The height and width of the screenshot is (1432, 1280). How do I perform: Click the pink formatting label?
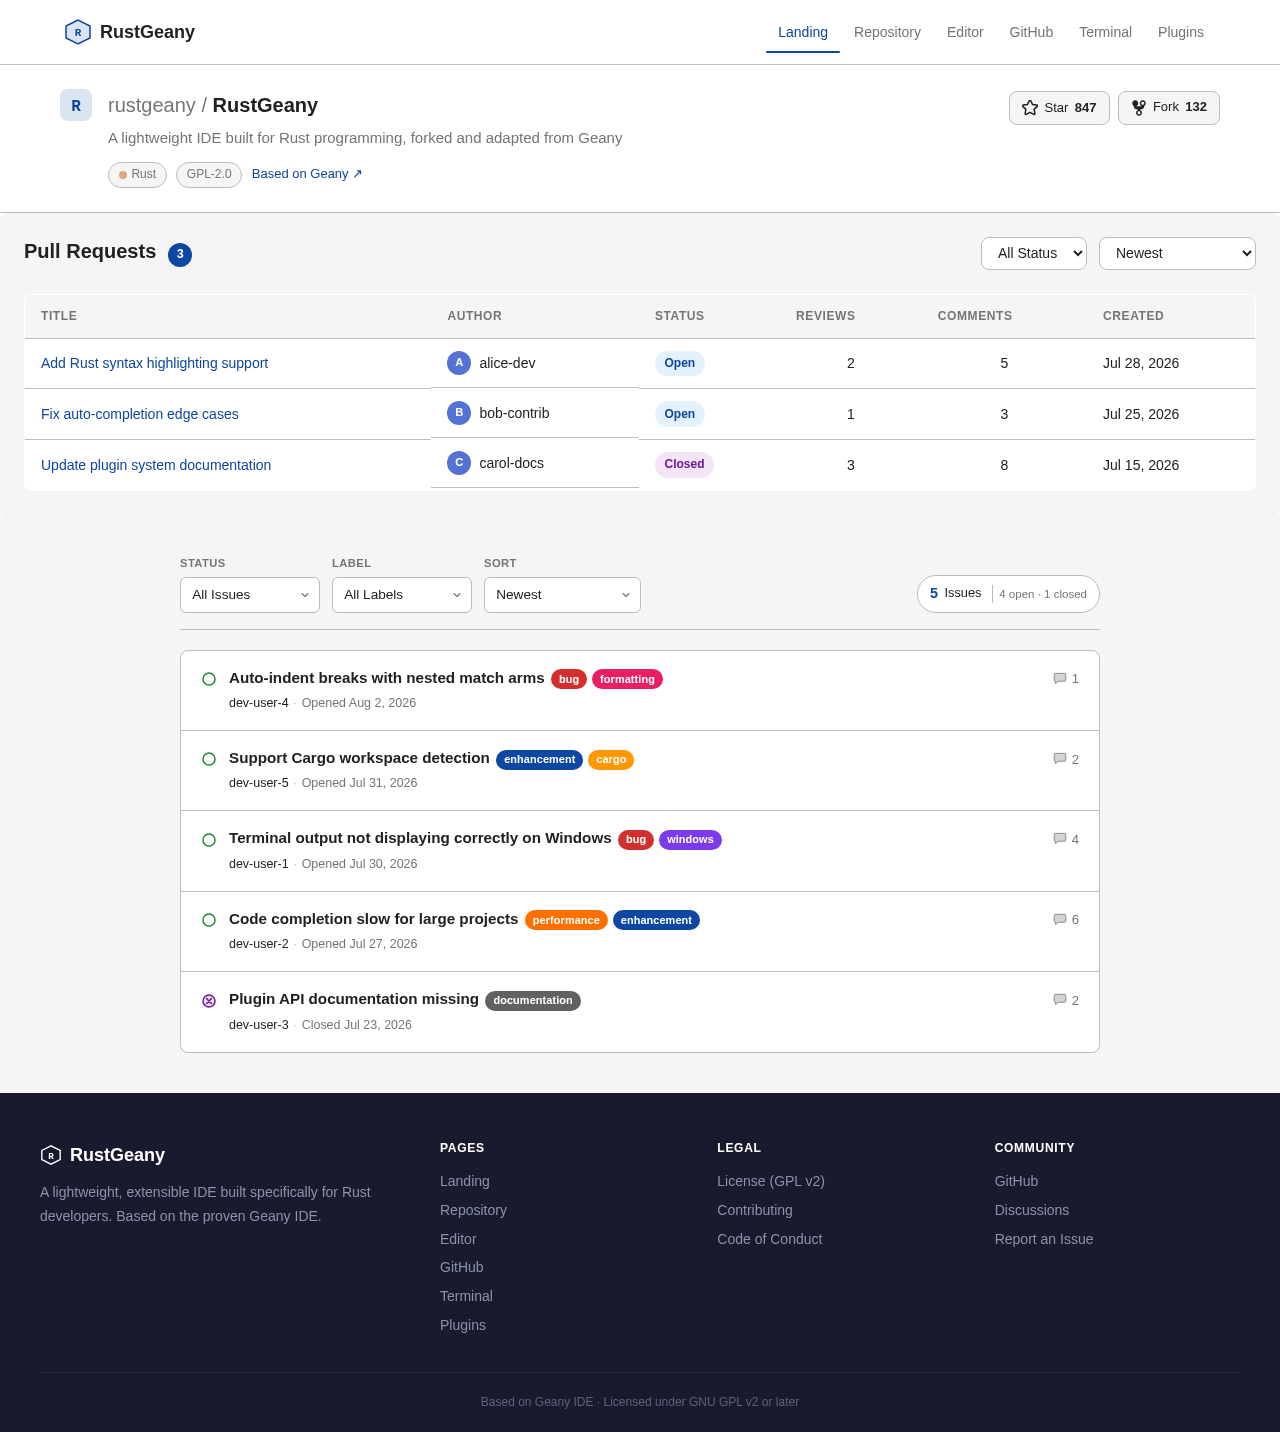click(627, 679)
